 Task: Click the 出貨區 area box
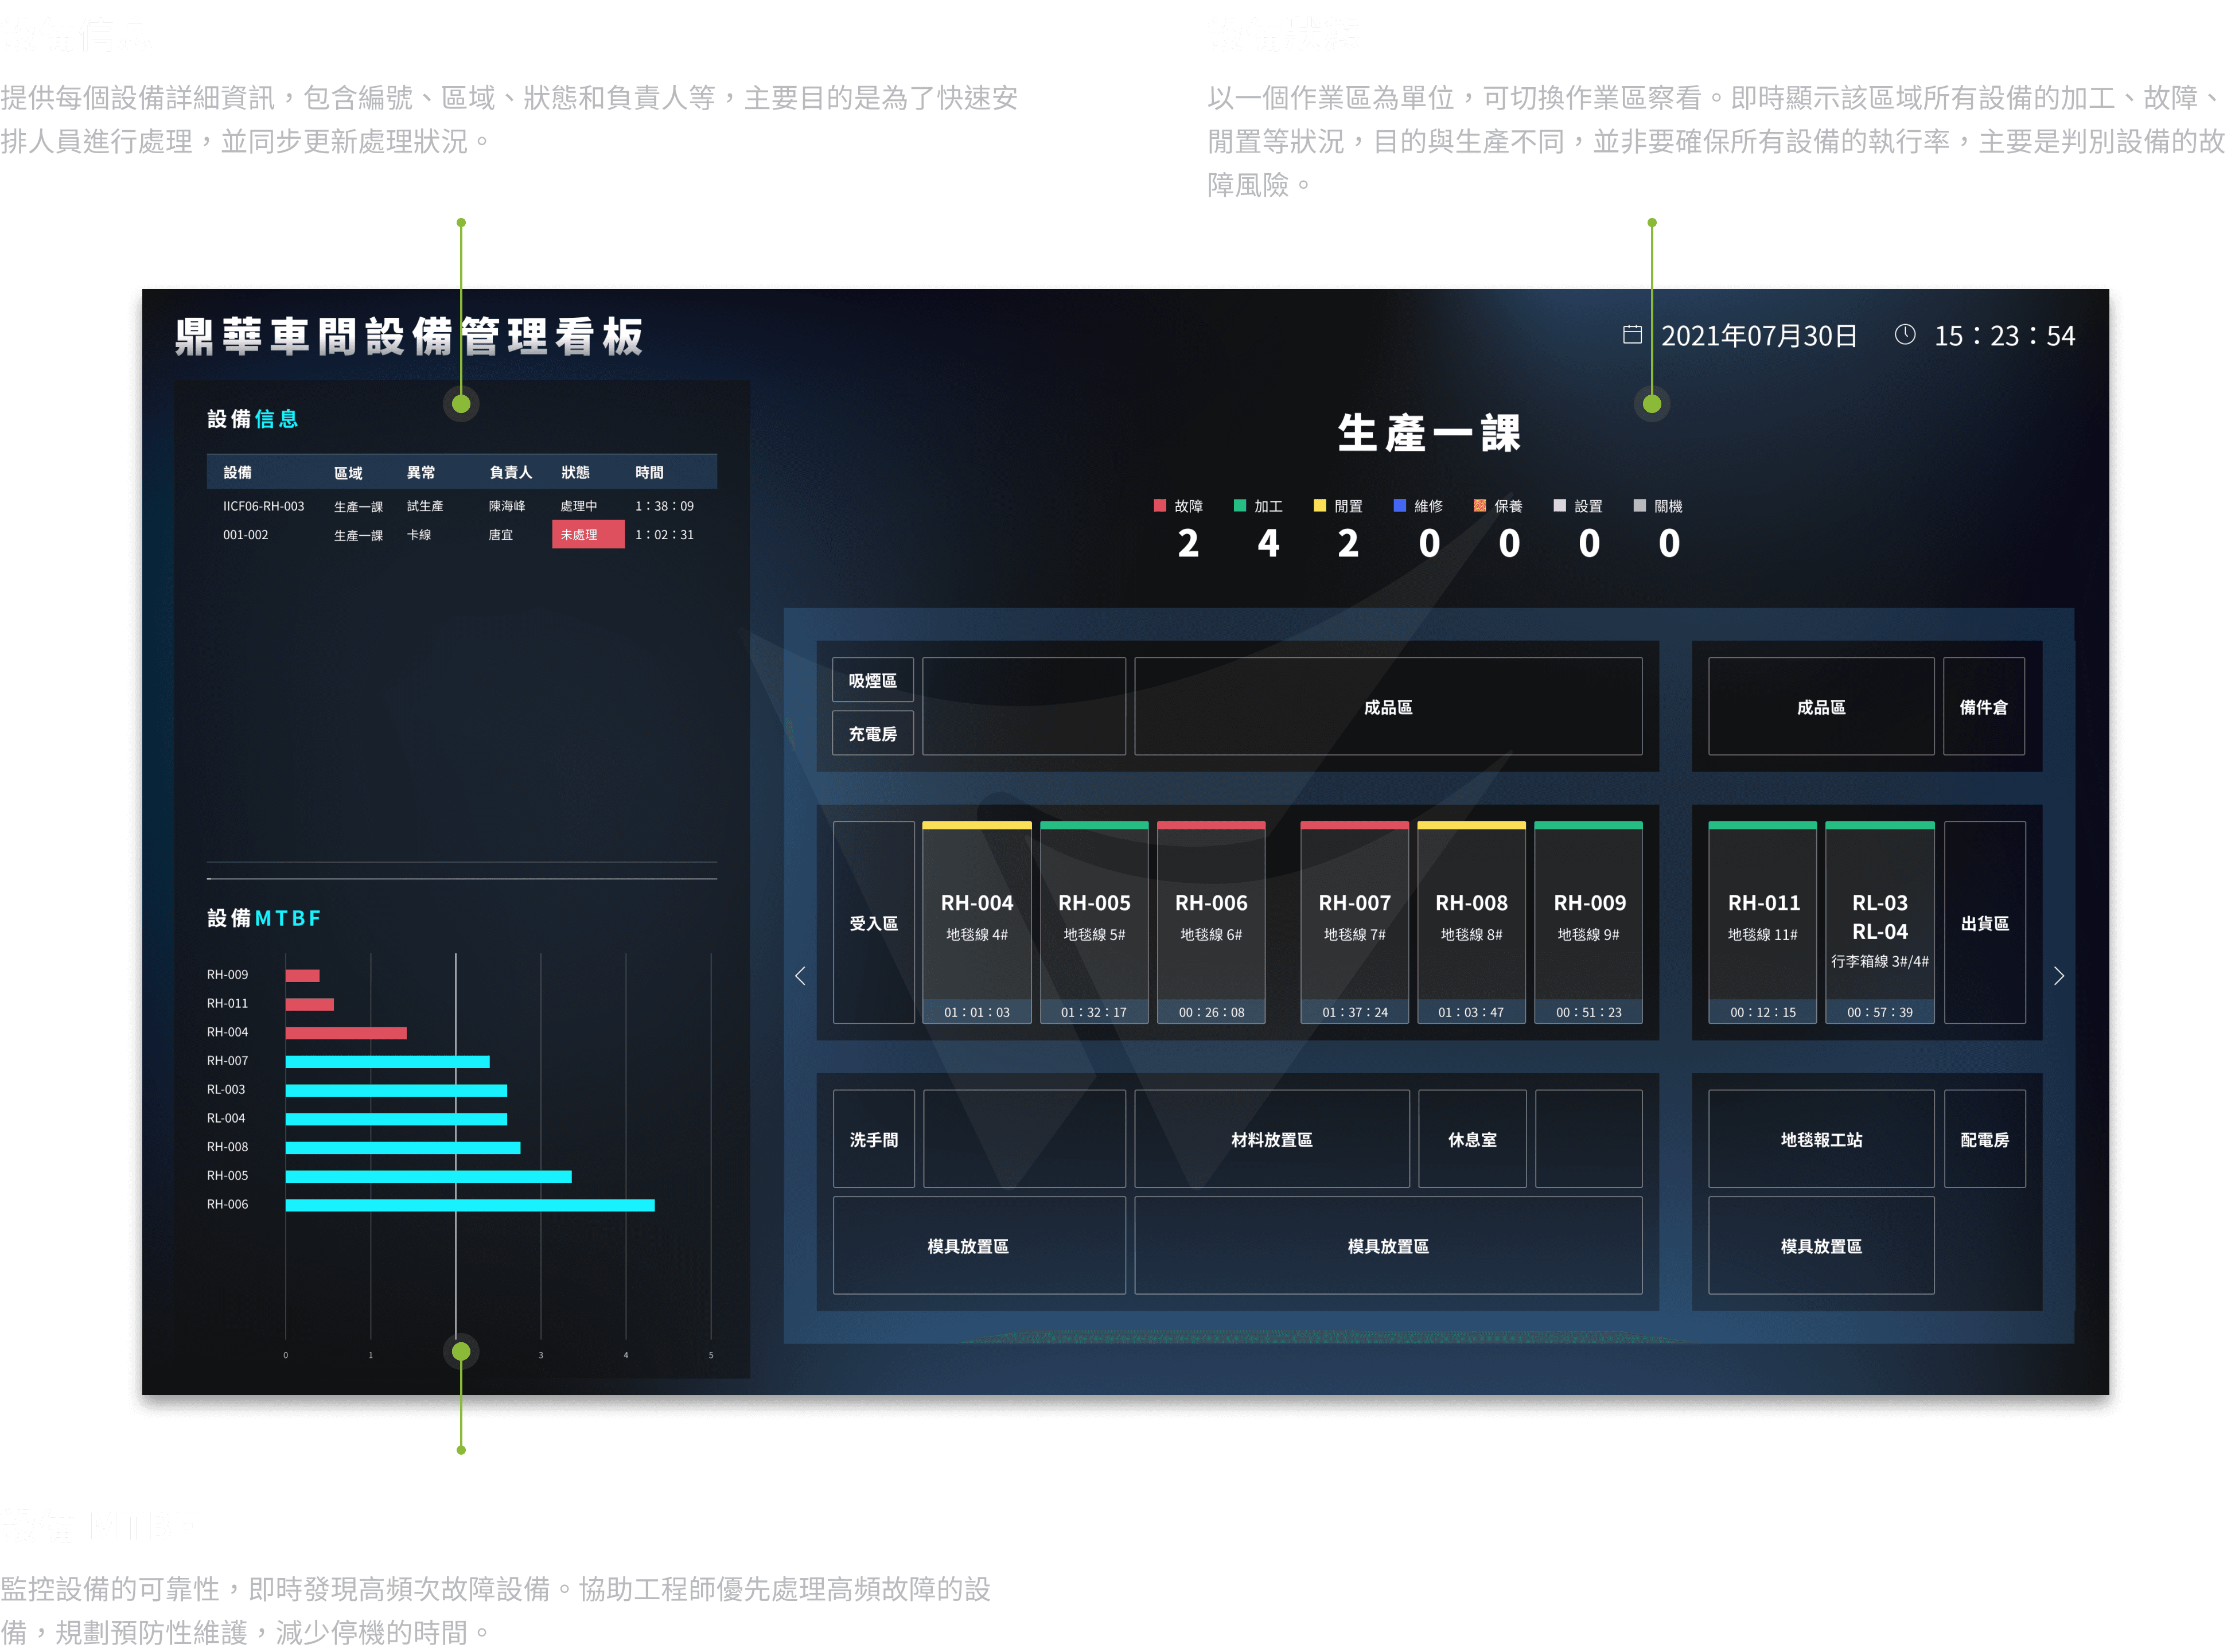(1985, 923)
